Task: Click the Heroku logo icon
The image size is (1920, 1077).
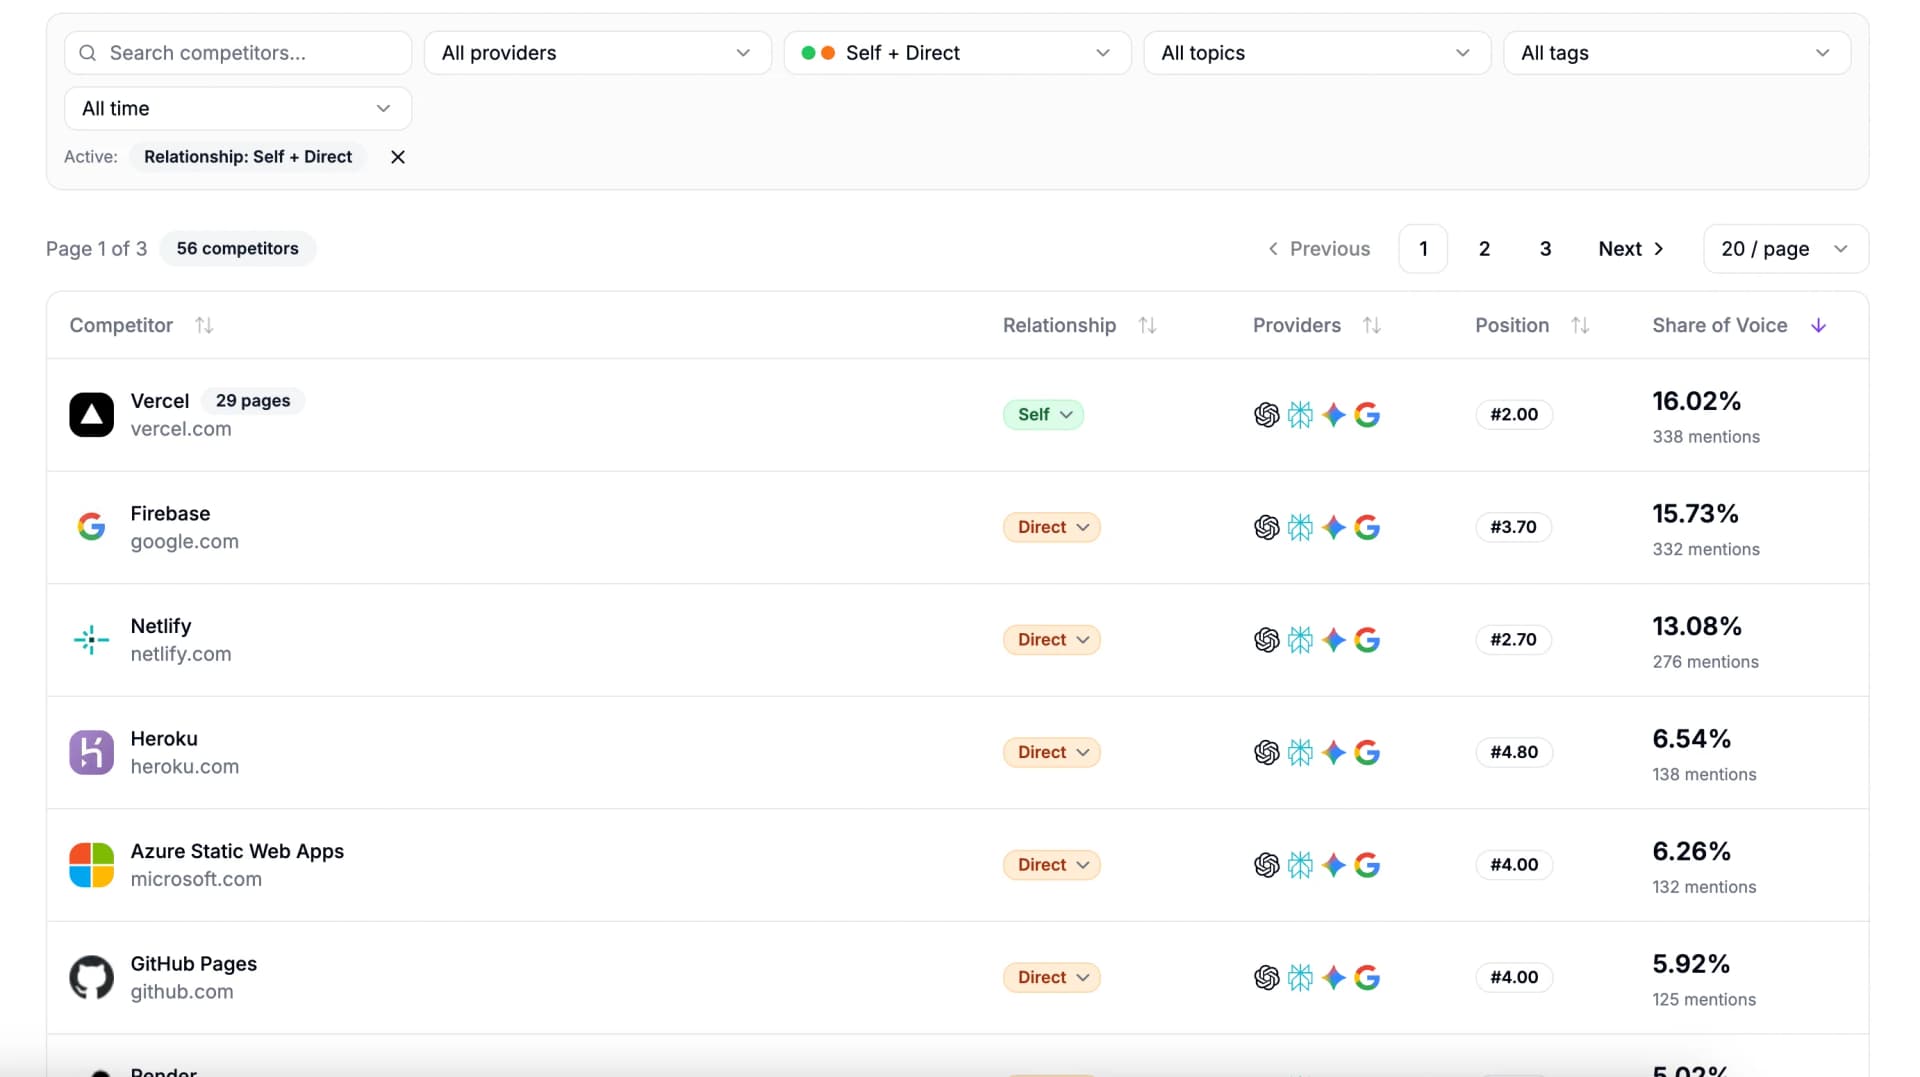Action: (x=91, y=752)
